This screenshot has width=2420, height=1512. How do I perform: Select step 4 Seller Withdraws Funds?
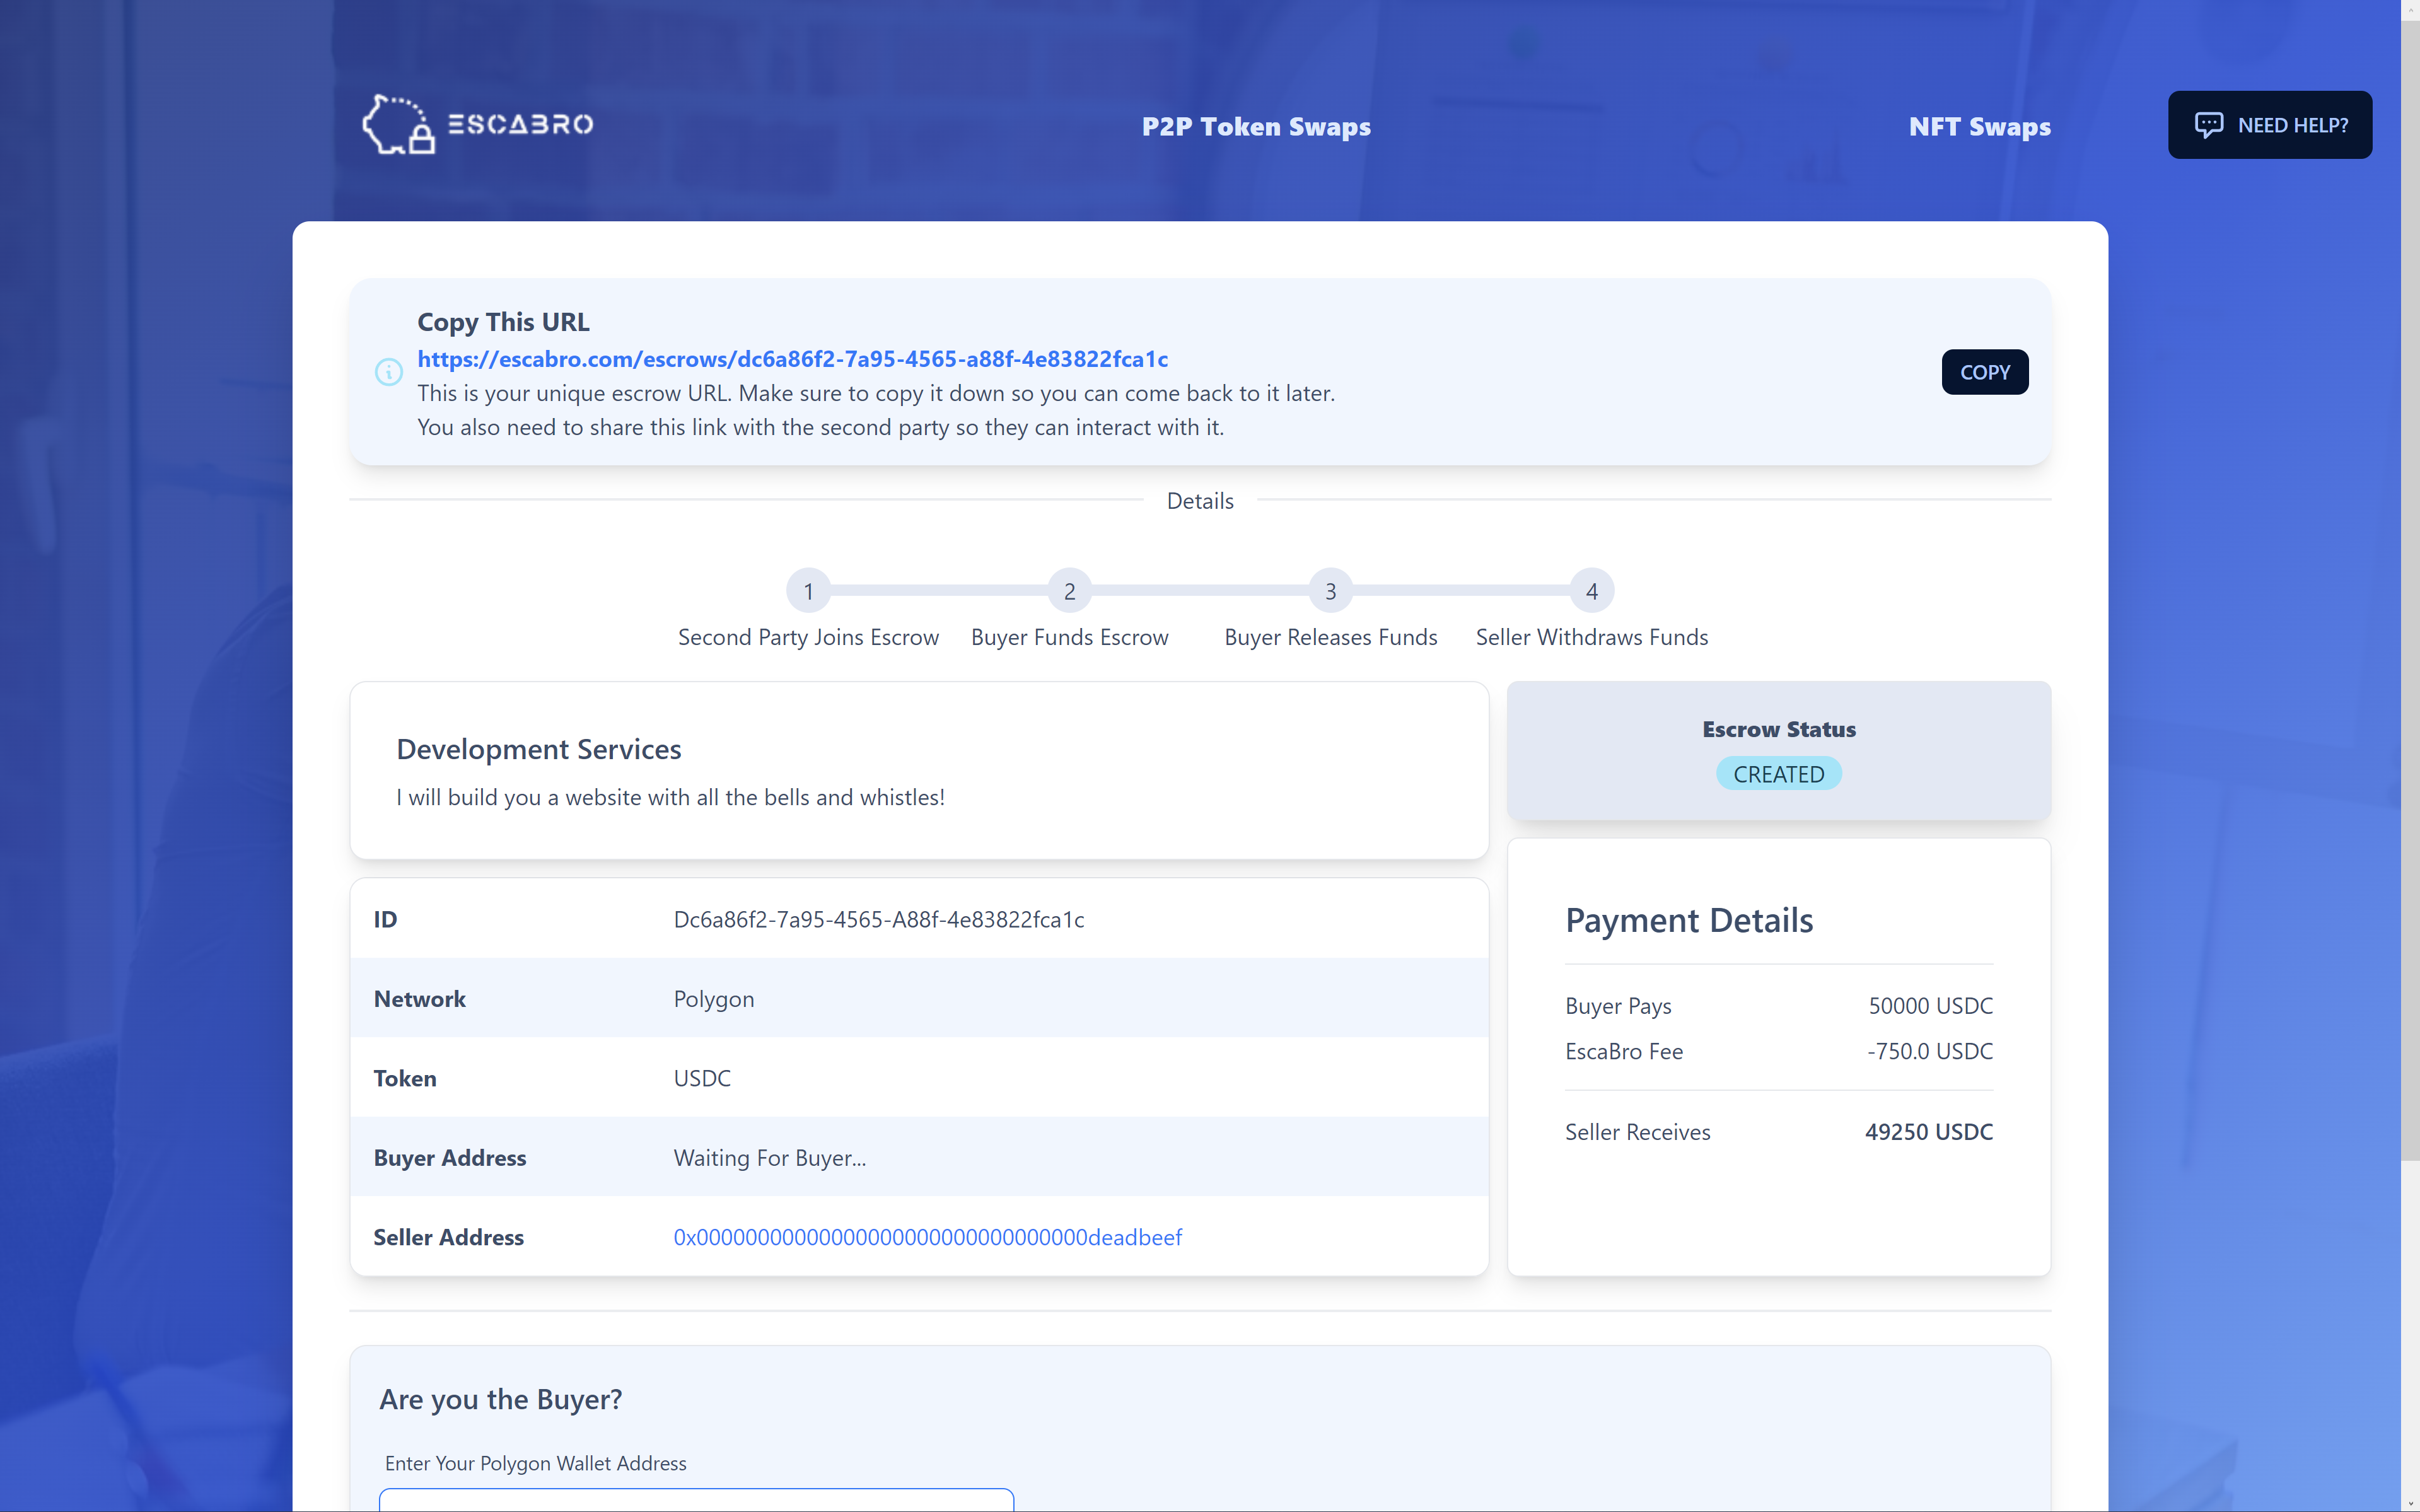tap(1591, 591)
